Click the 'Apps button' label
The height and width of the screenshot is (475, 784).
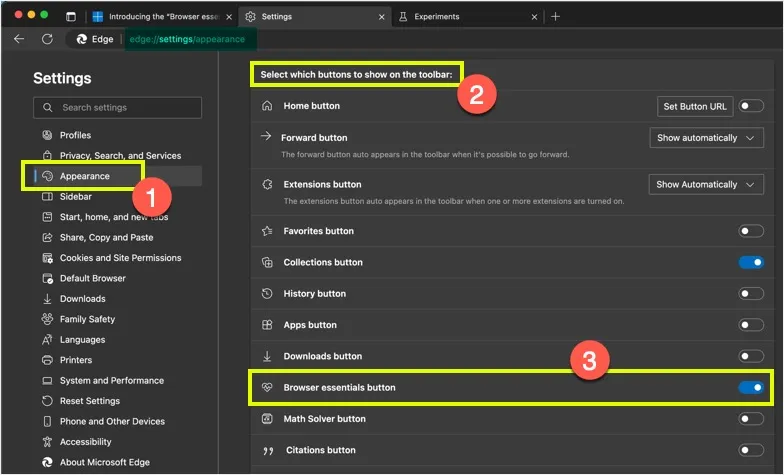tap(310, 325)
